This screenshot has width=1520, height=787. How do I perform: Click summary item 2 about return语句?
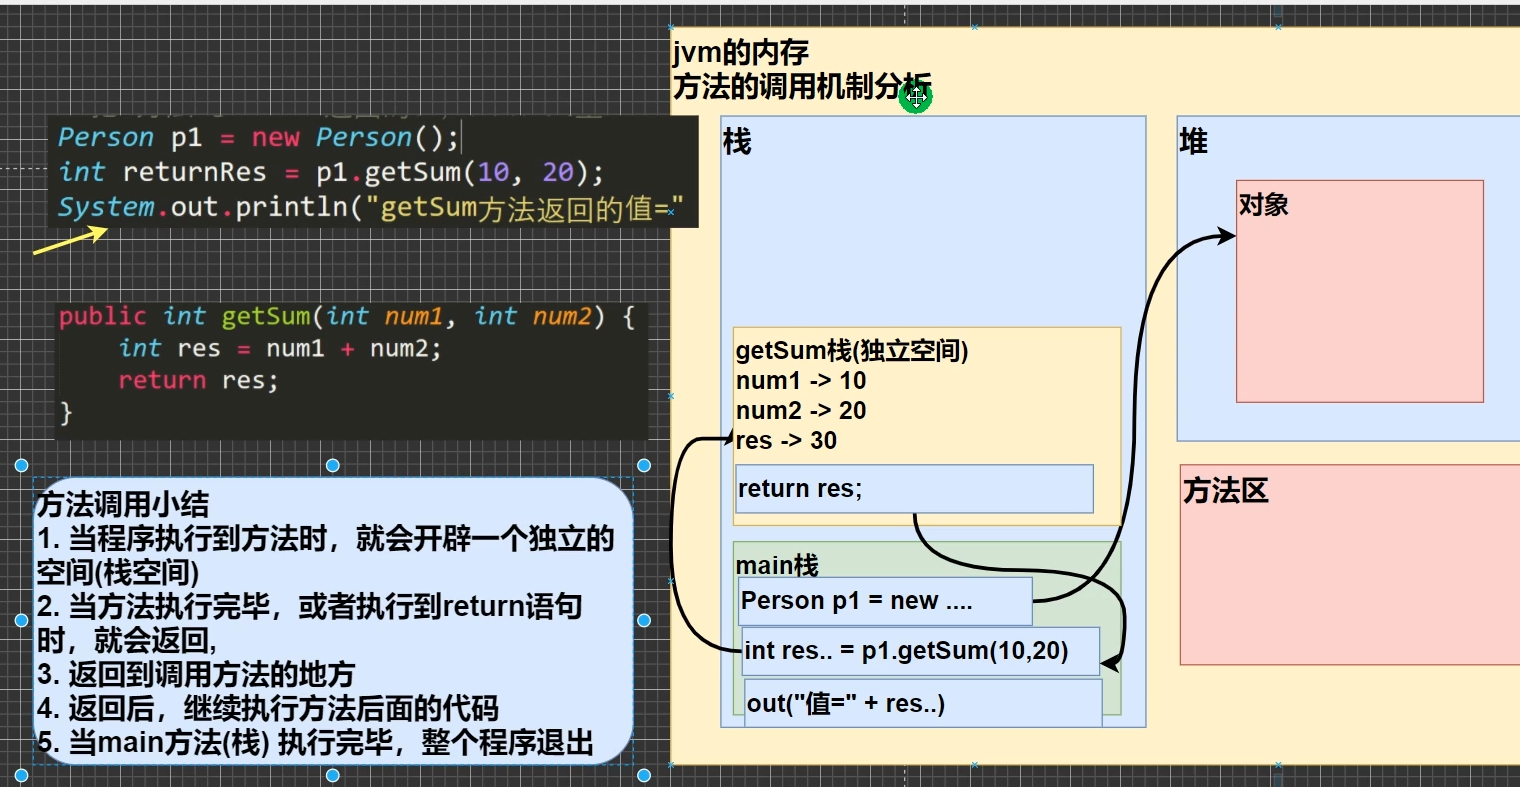point(310,623)
